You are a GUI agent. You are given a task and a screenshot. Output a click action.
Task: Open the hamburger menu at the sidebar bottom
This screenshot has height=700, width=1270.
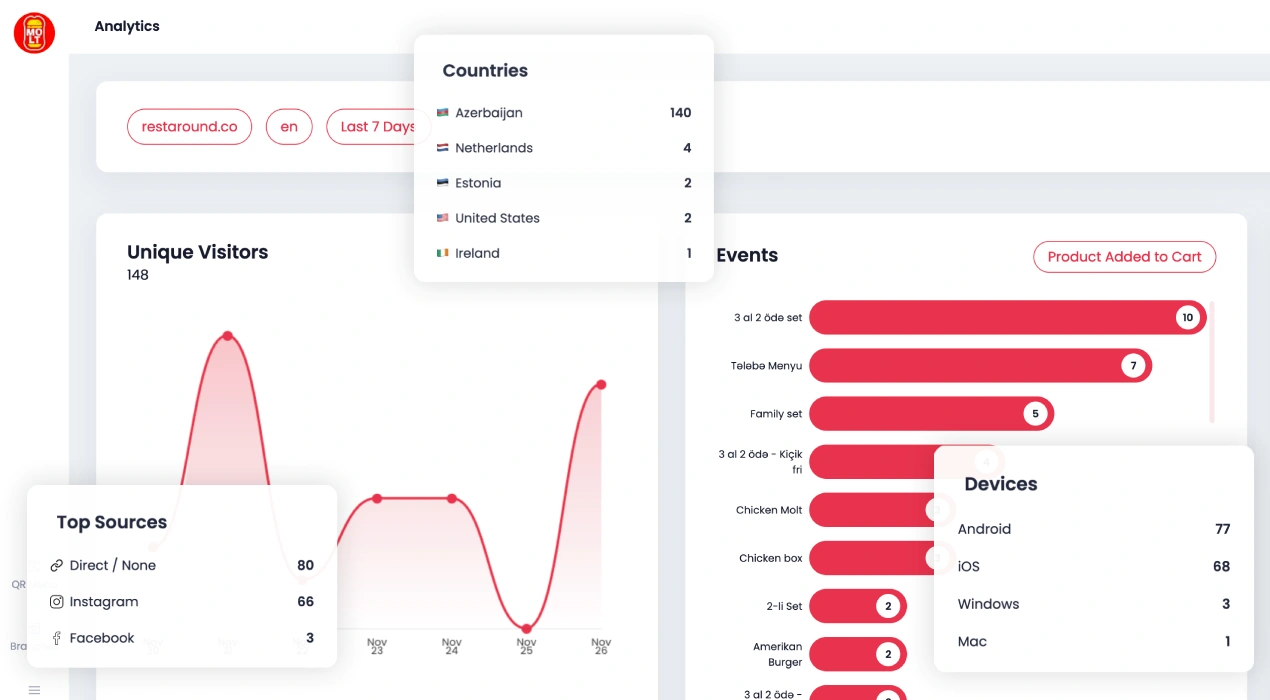(x=34, y=690)
